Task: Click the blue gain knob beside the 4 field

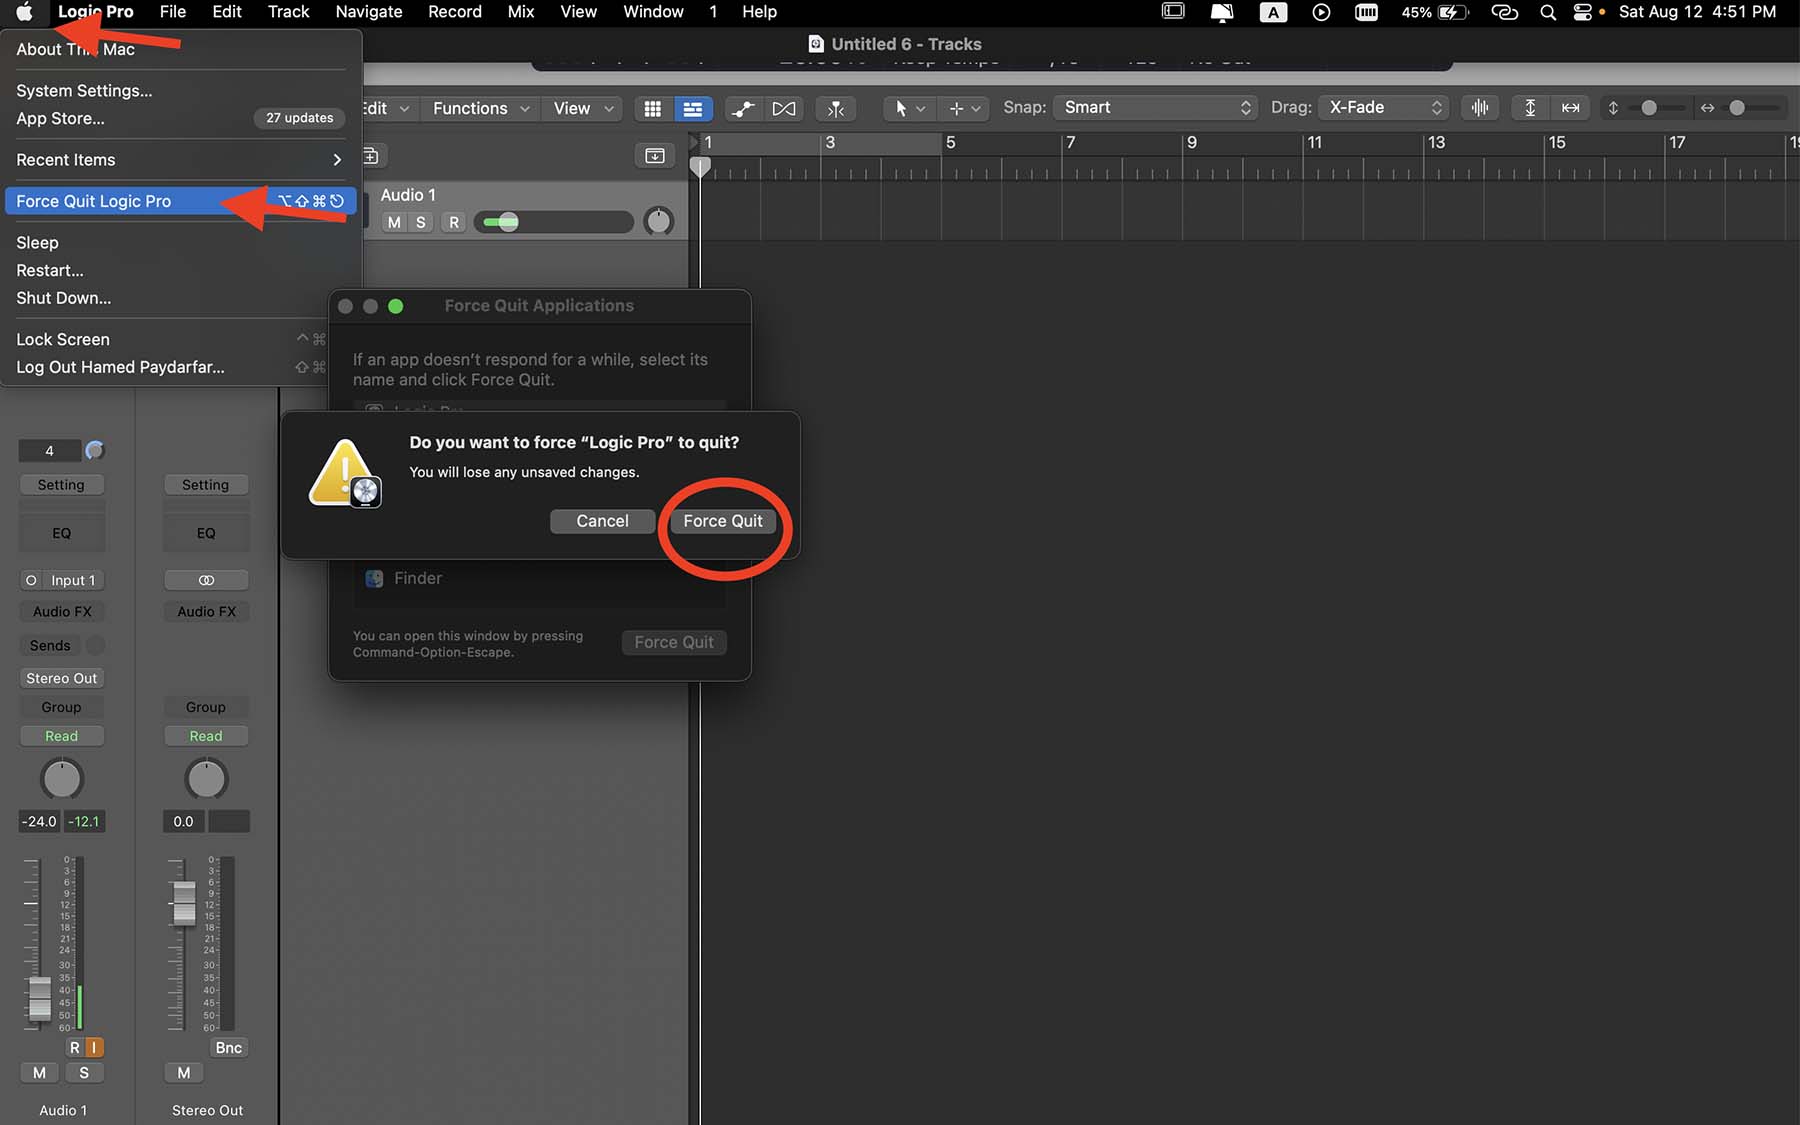Action: pos(95,450)
